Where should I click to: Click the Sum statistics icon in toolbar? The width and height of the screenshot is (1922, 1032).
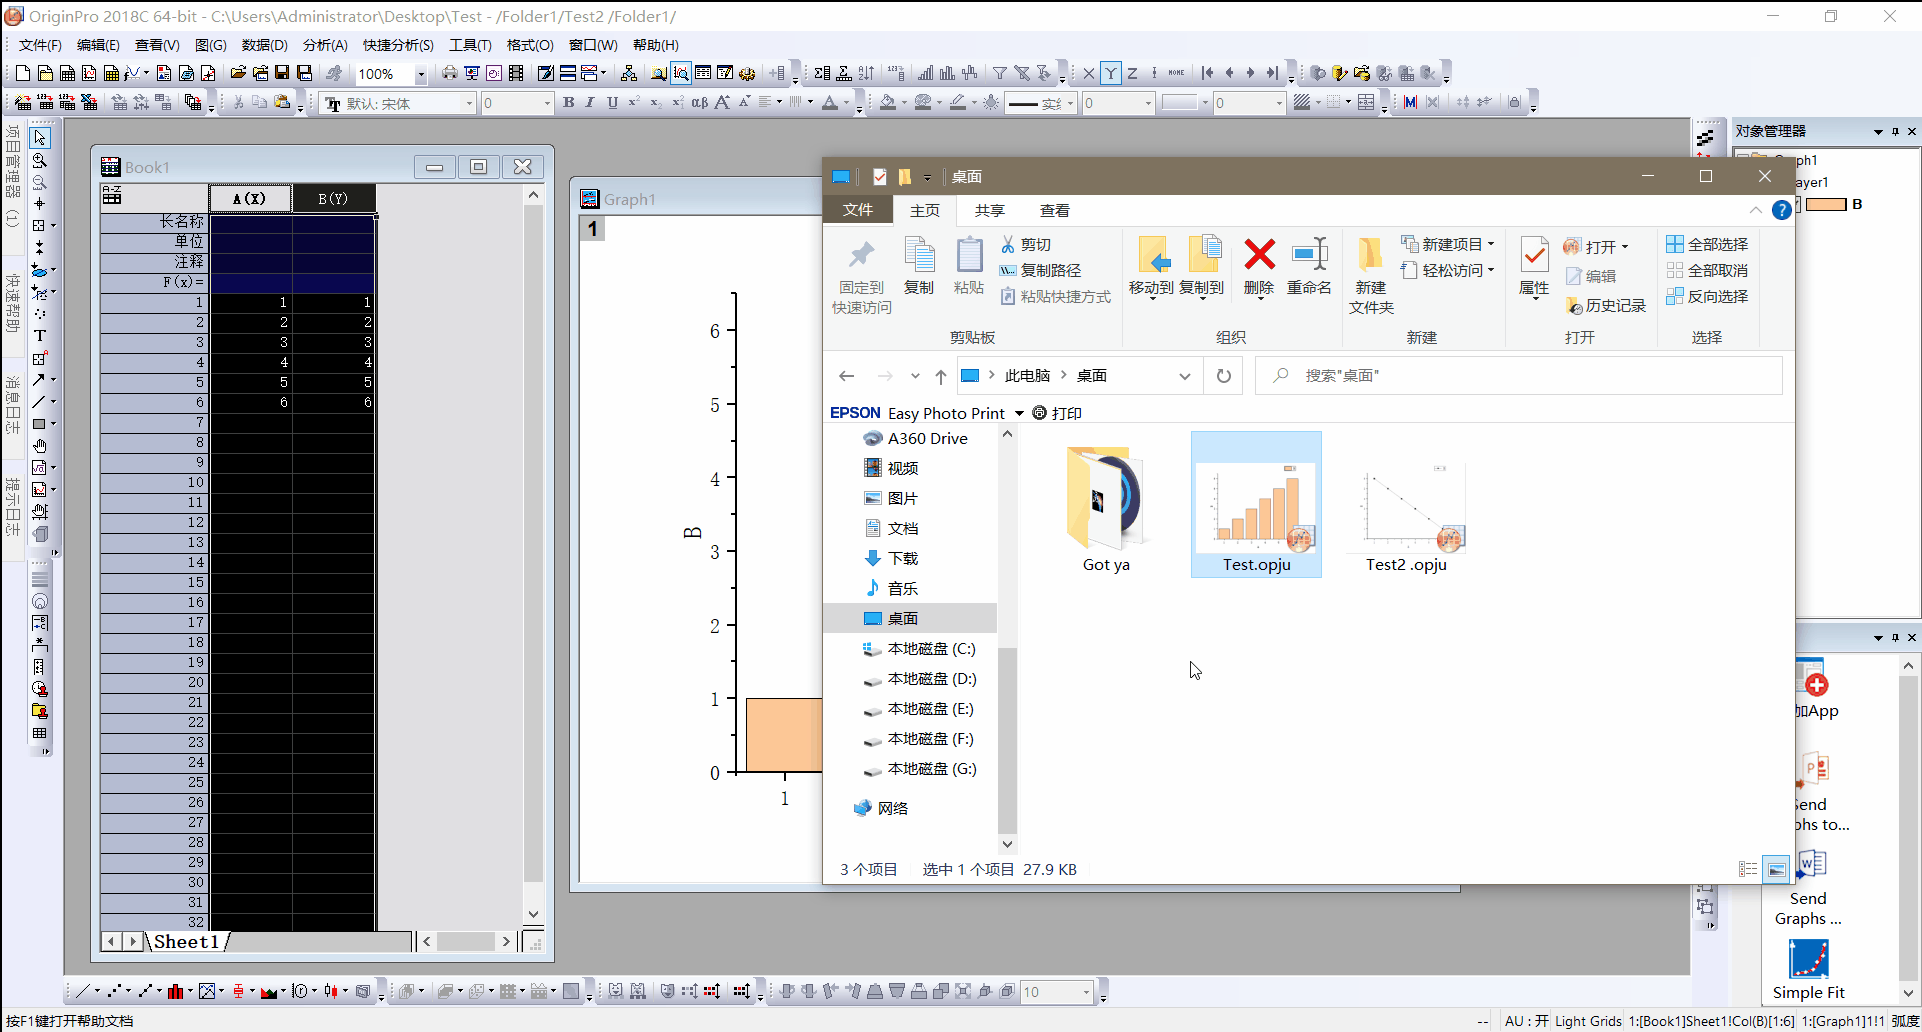(822, 73)
